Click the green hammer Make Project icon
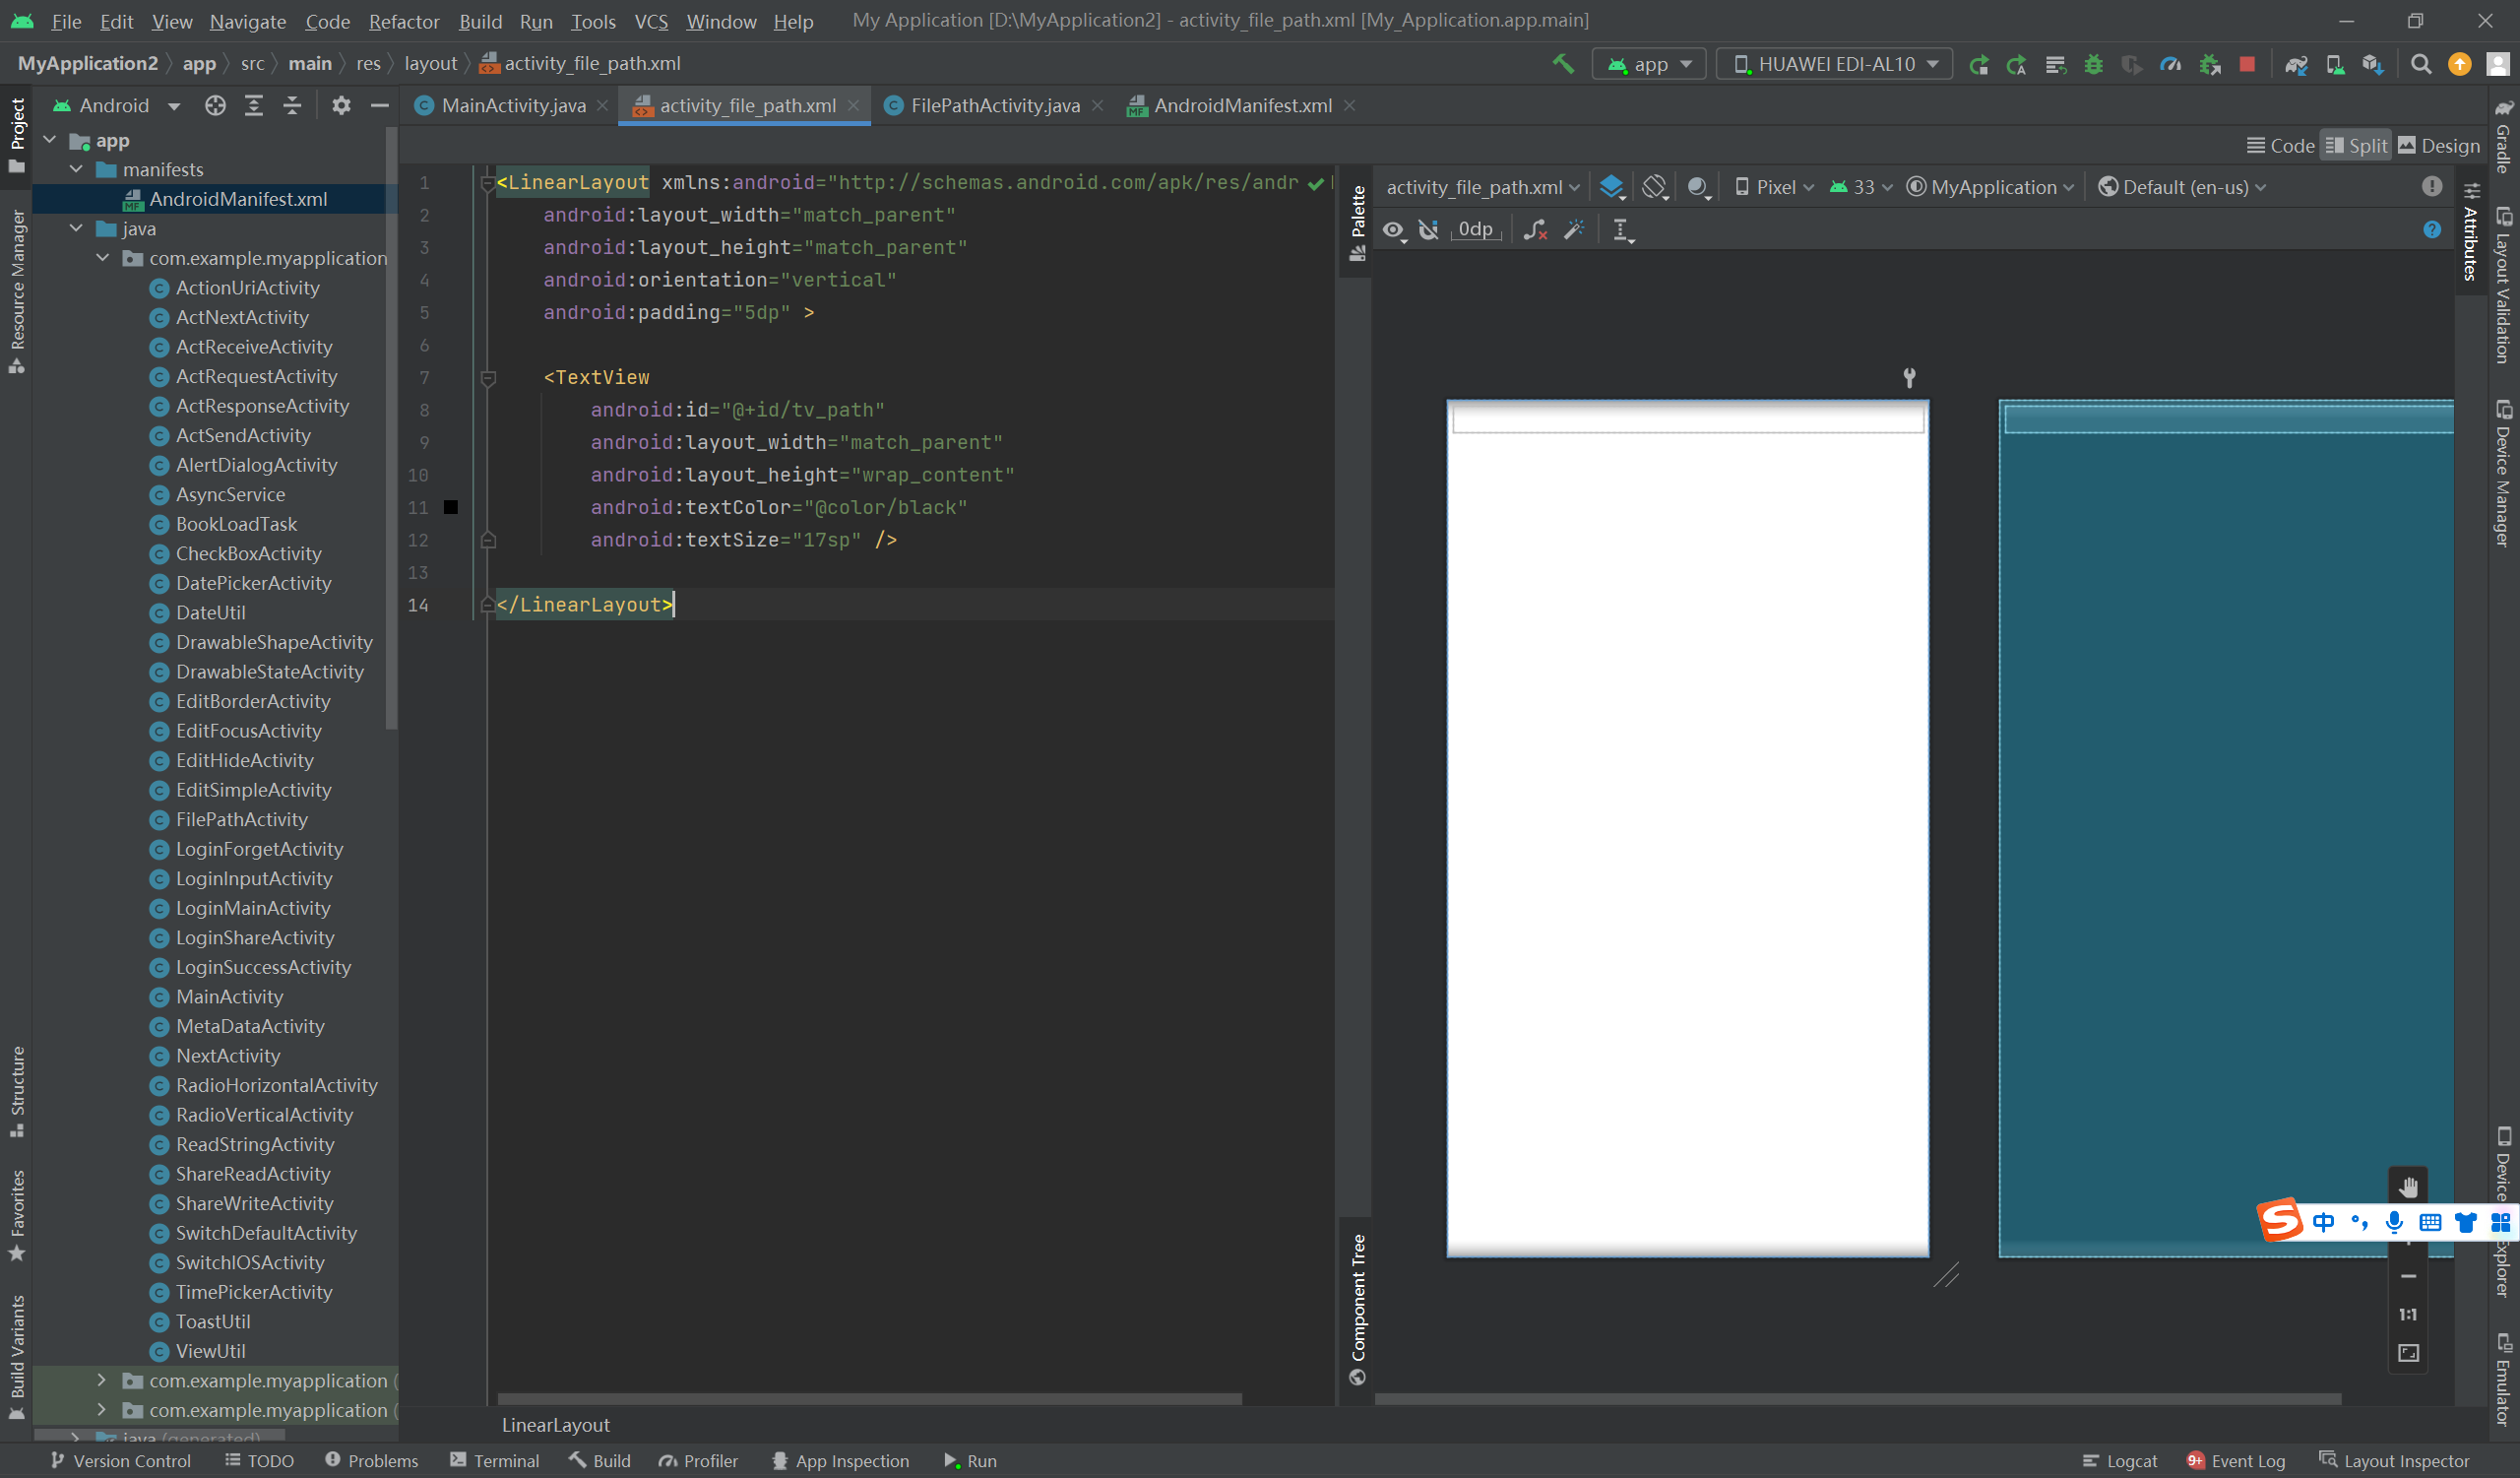 (1563, 64)
